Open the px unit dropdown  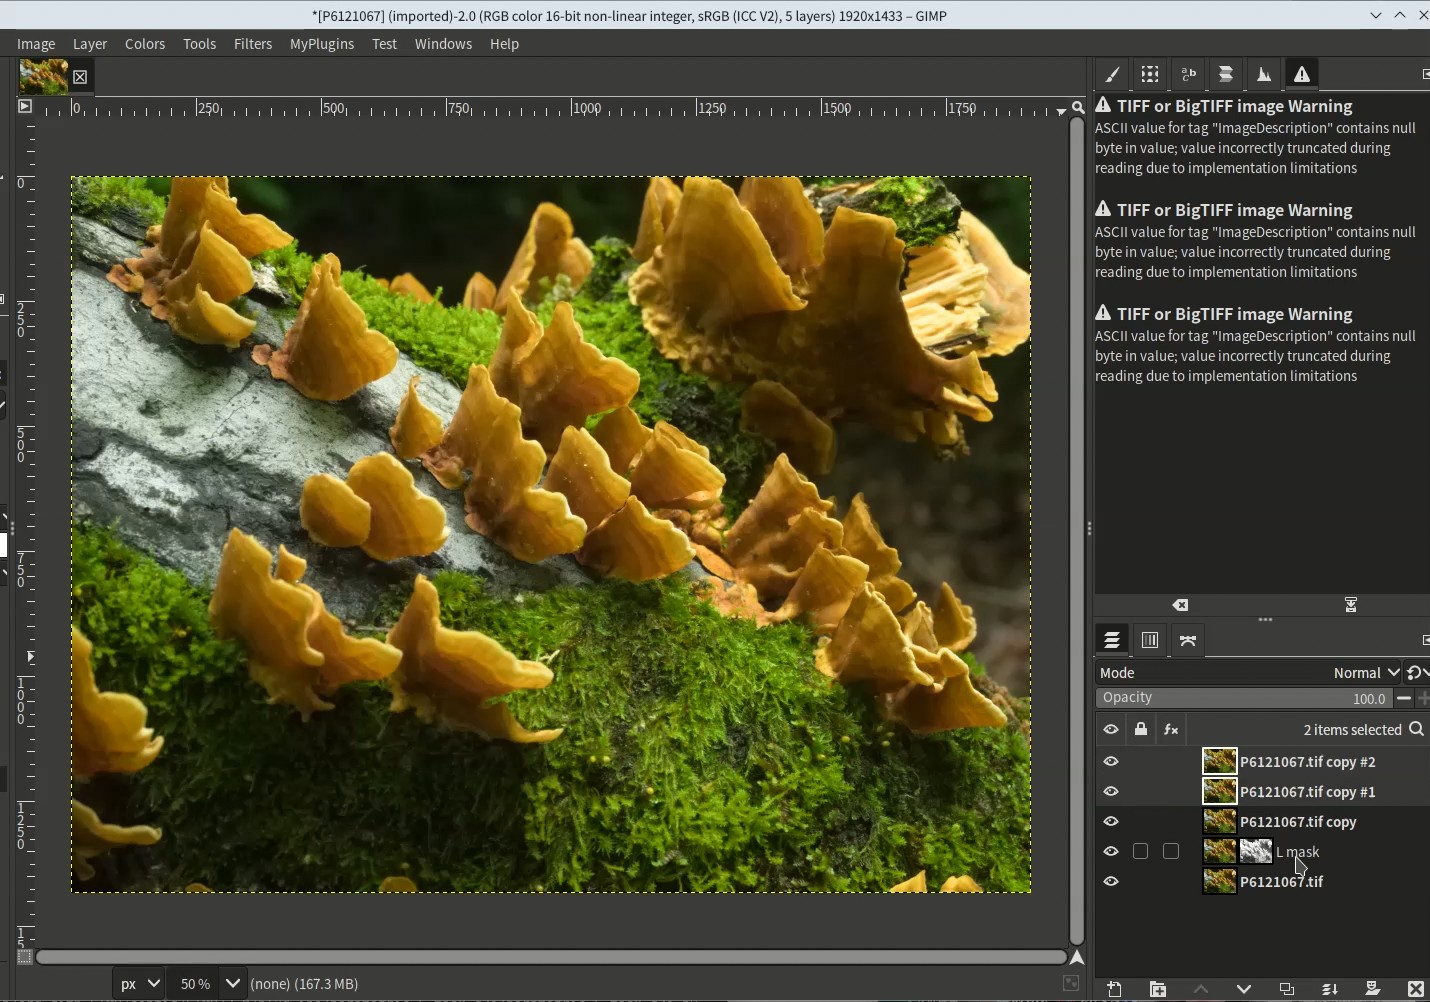(x=140, y=984)
